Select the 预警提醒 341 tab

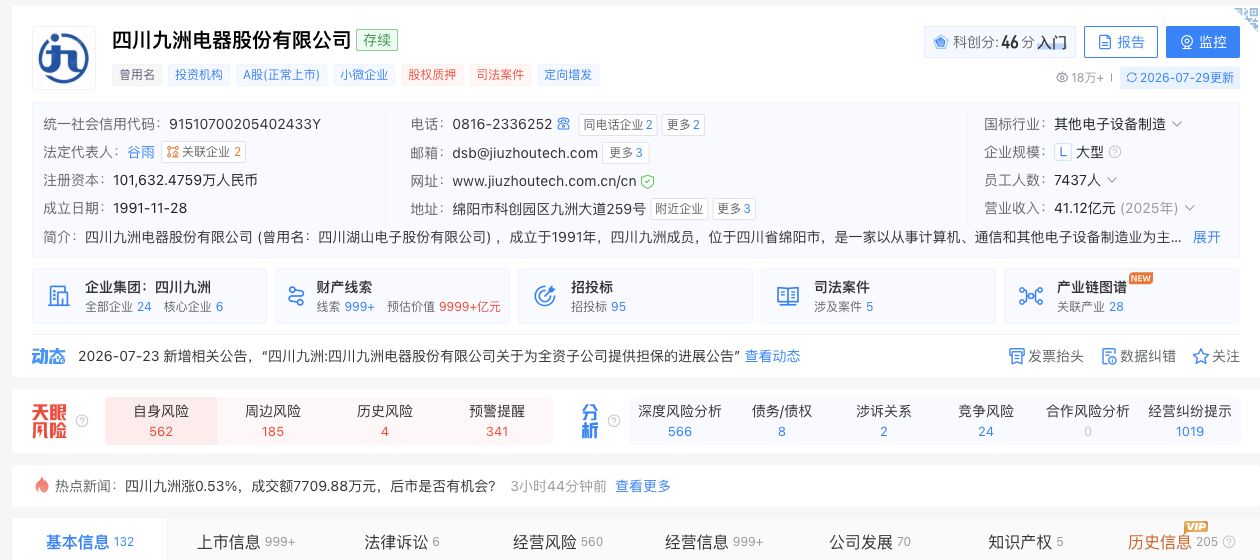click(497, 421)
